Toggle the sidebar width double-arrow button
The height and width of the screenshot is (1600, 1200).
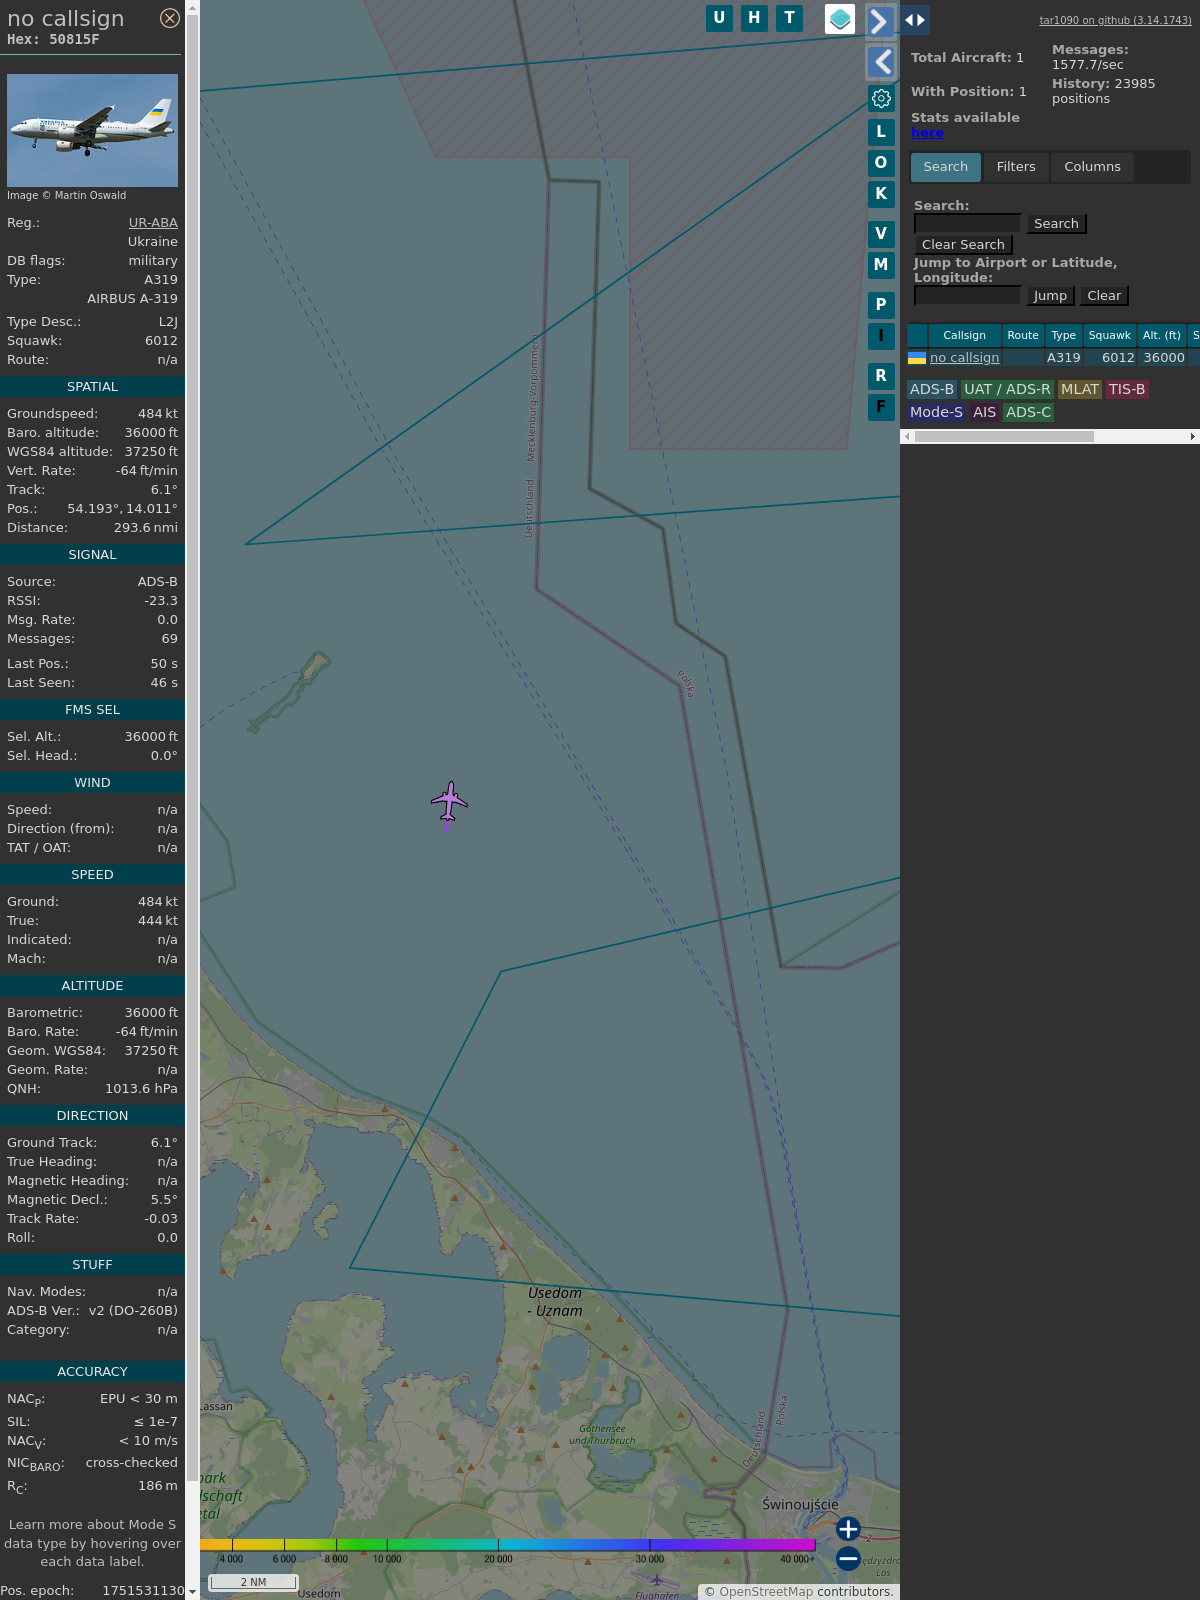point(914,20)
